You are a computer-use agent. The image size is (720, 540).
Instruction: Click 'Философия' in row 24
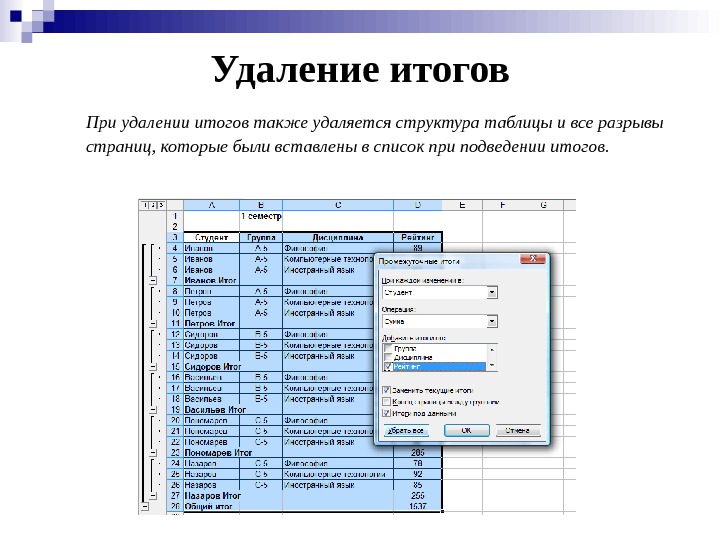coord(338,463)
